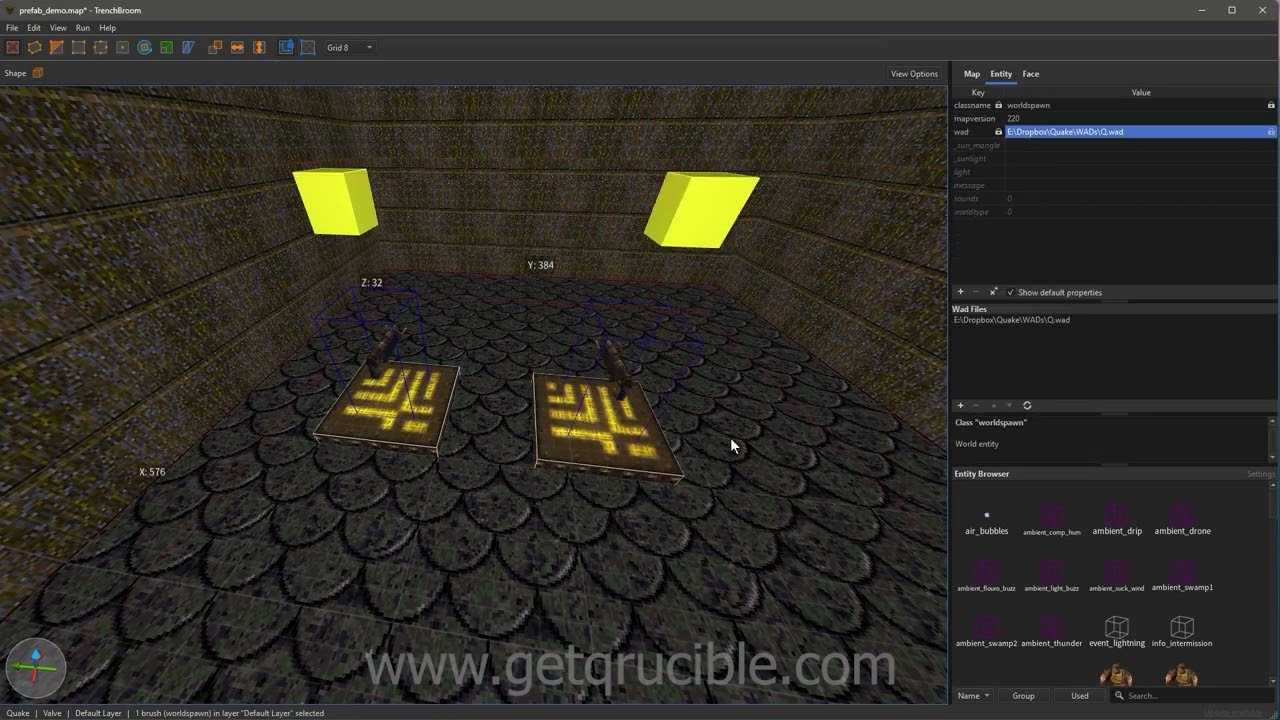Select the info_intermission entity

tap(1182, 632)
